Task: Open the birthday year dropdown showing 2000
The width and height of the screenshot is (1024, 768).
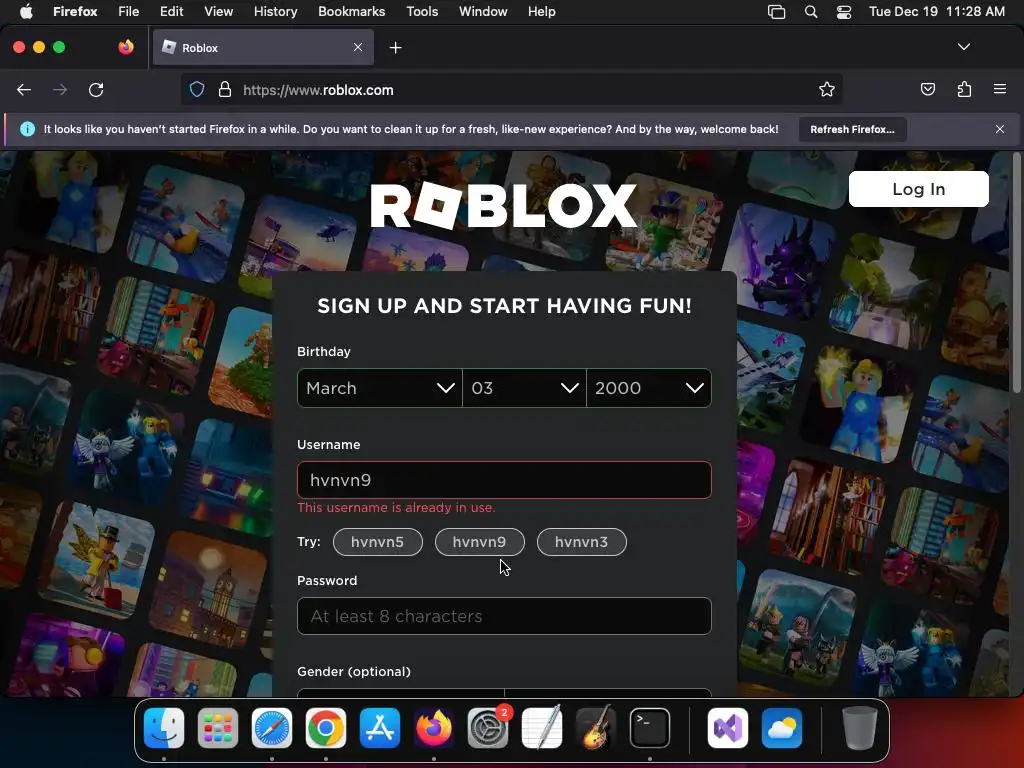Action: pos(649,388)
